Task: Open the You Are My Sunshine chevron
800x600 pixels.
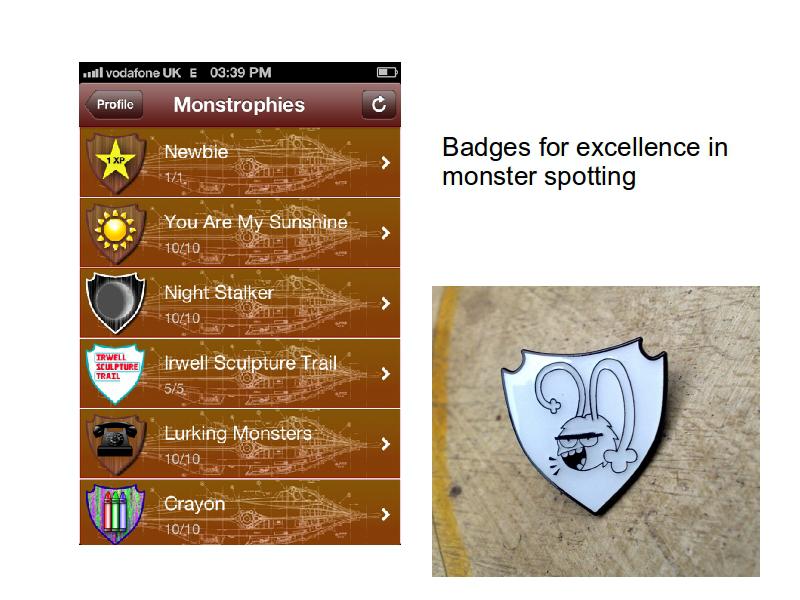Action: click(x=386, y=233)
